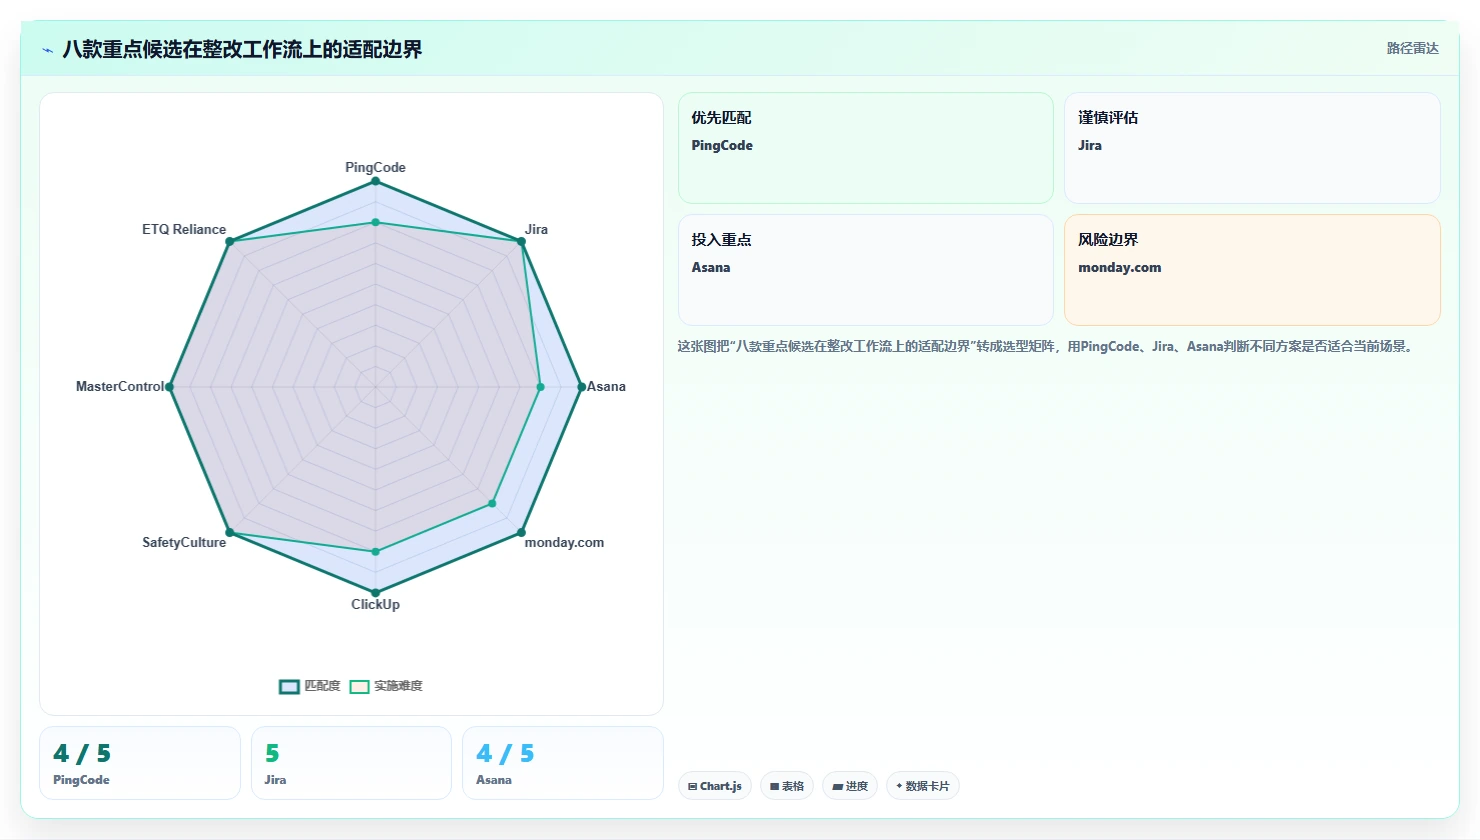The image size is (1480, 840).
Task: Click the MasterControl axis label on radar
Action: [120, 386]
